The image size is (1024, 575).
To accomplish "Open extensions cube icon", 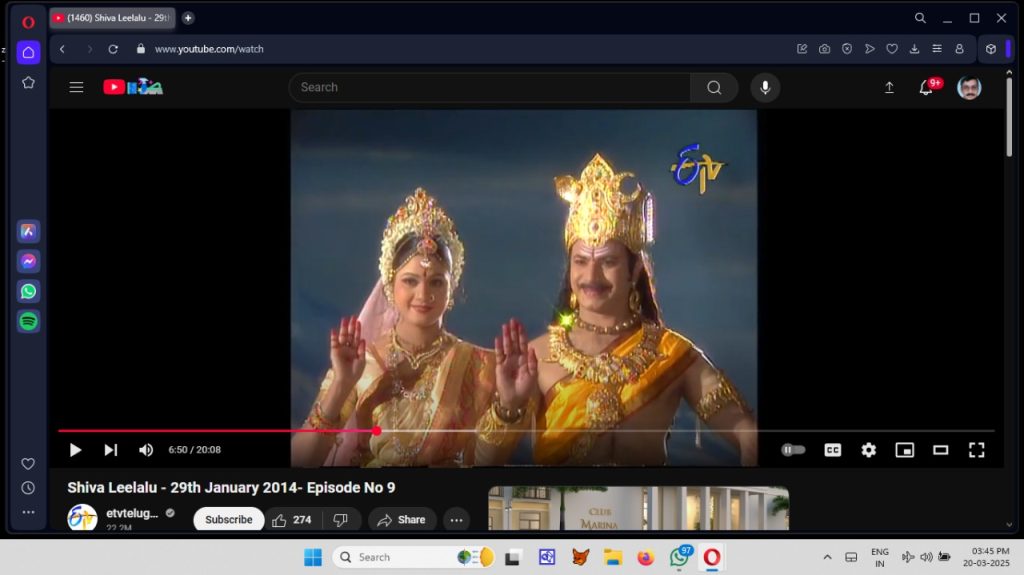I will pos(991,49).
